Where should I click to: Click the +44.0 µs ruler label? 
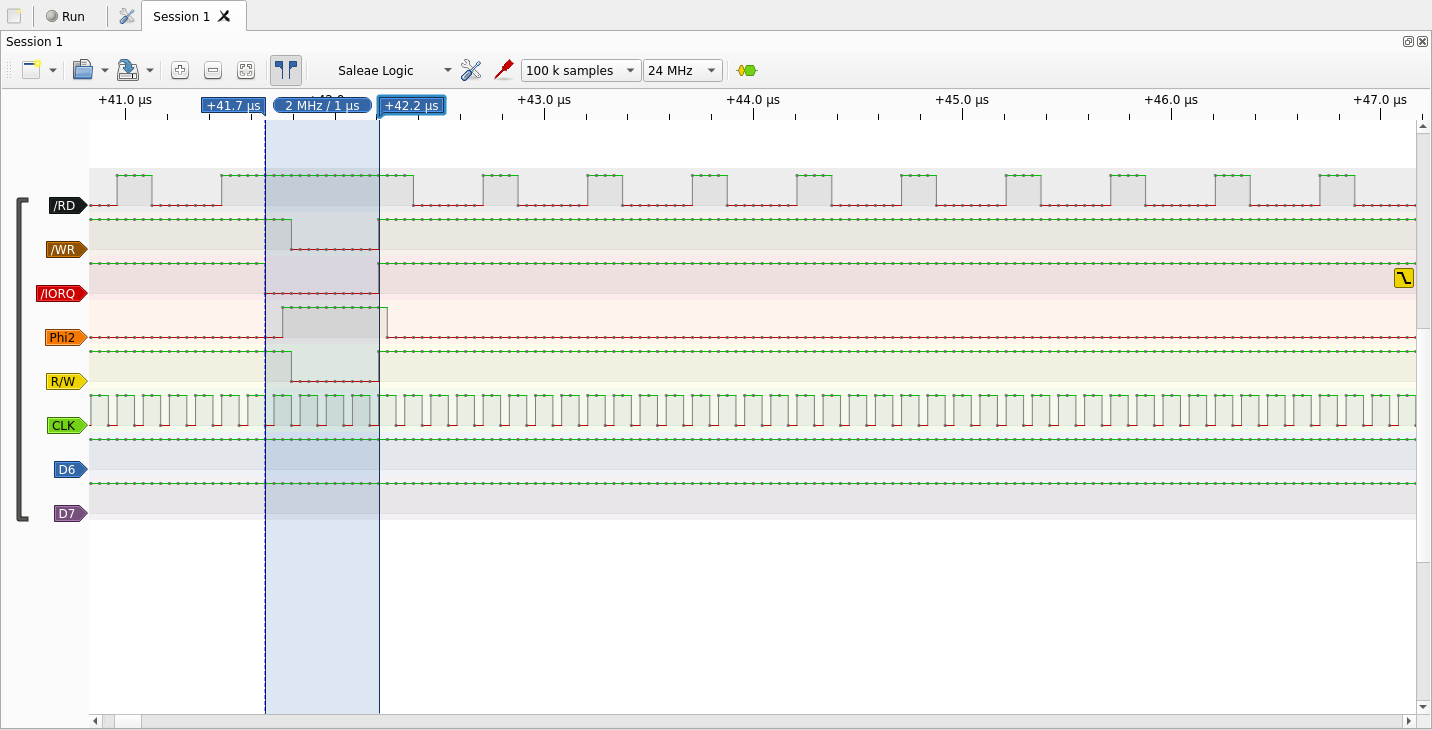pyautogui.click(x=753, y=100)
